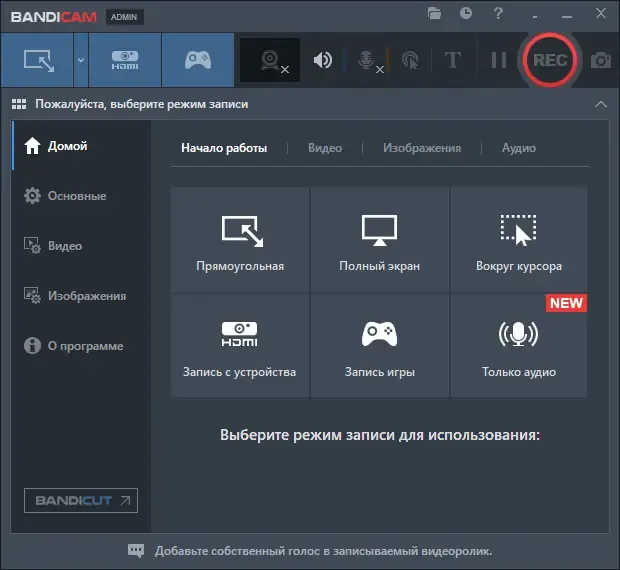
Task: Click the chat message icon at bottom
Action: (136, 551)
